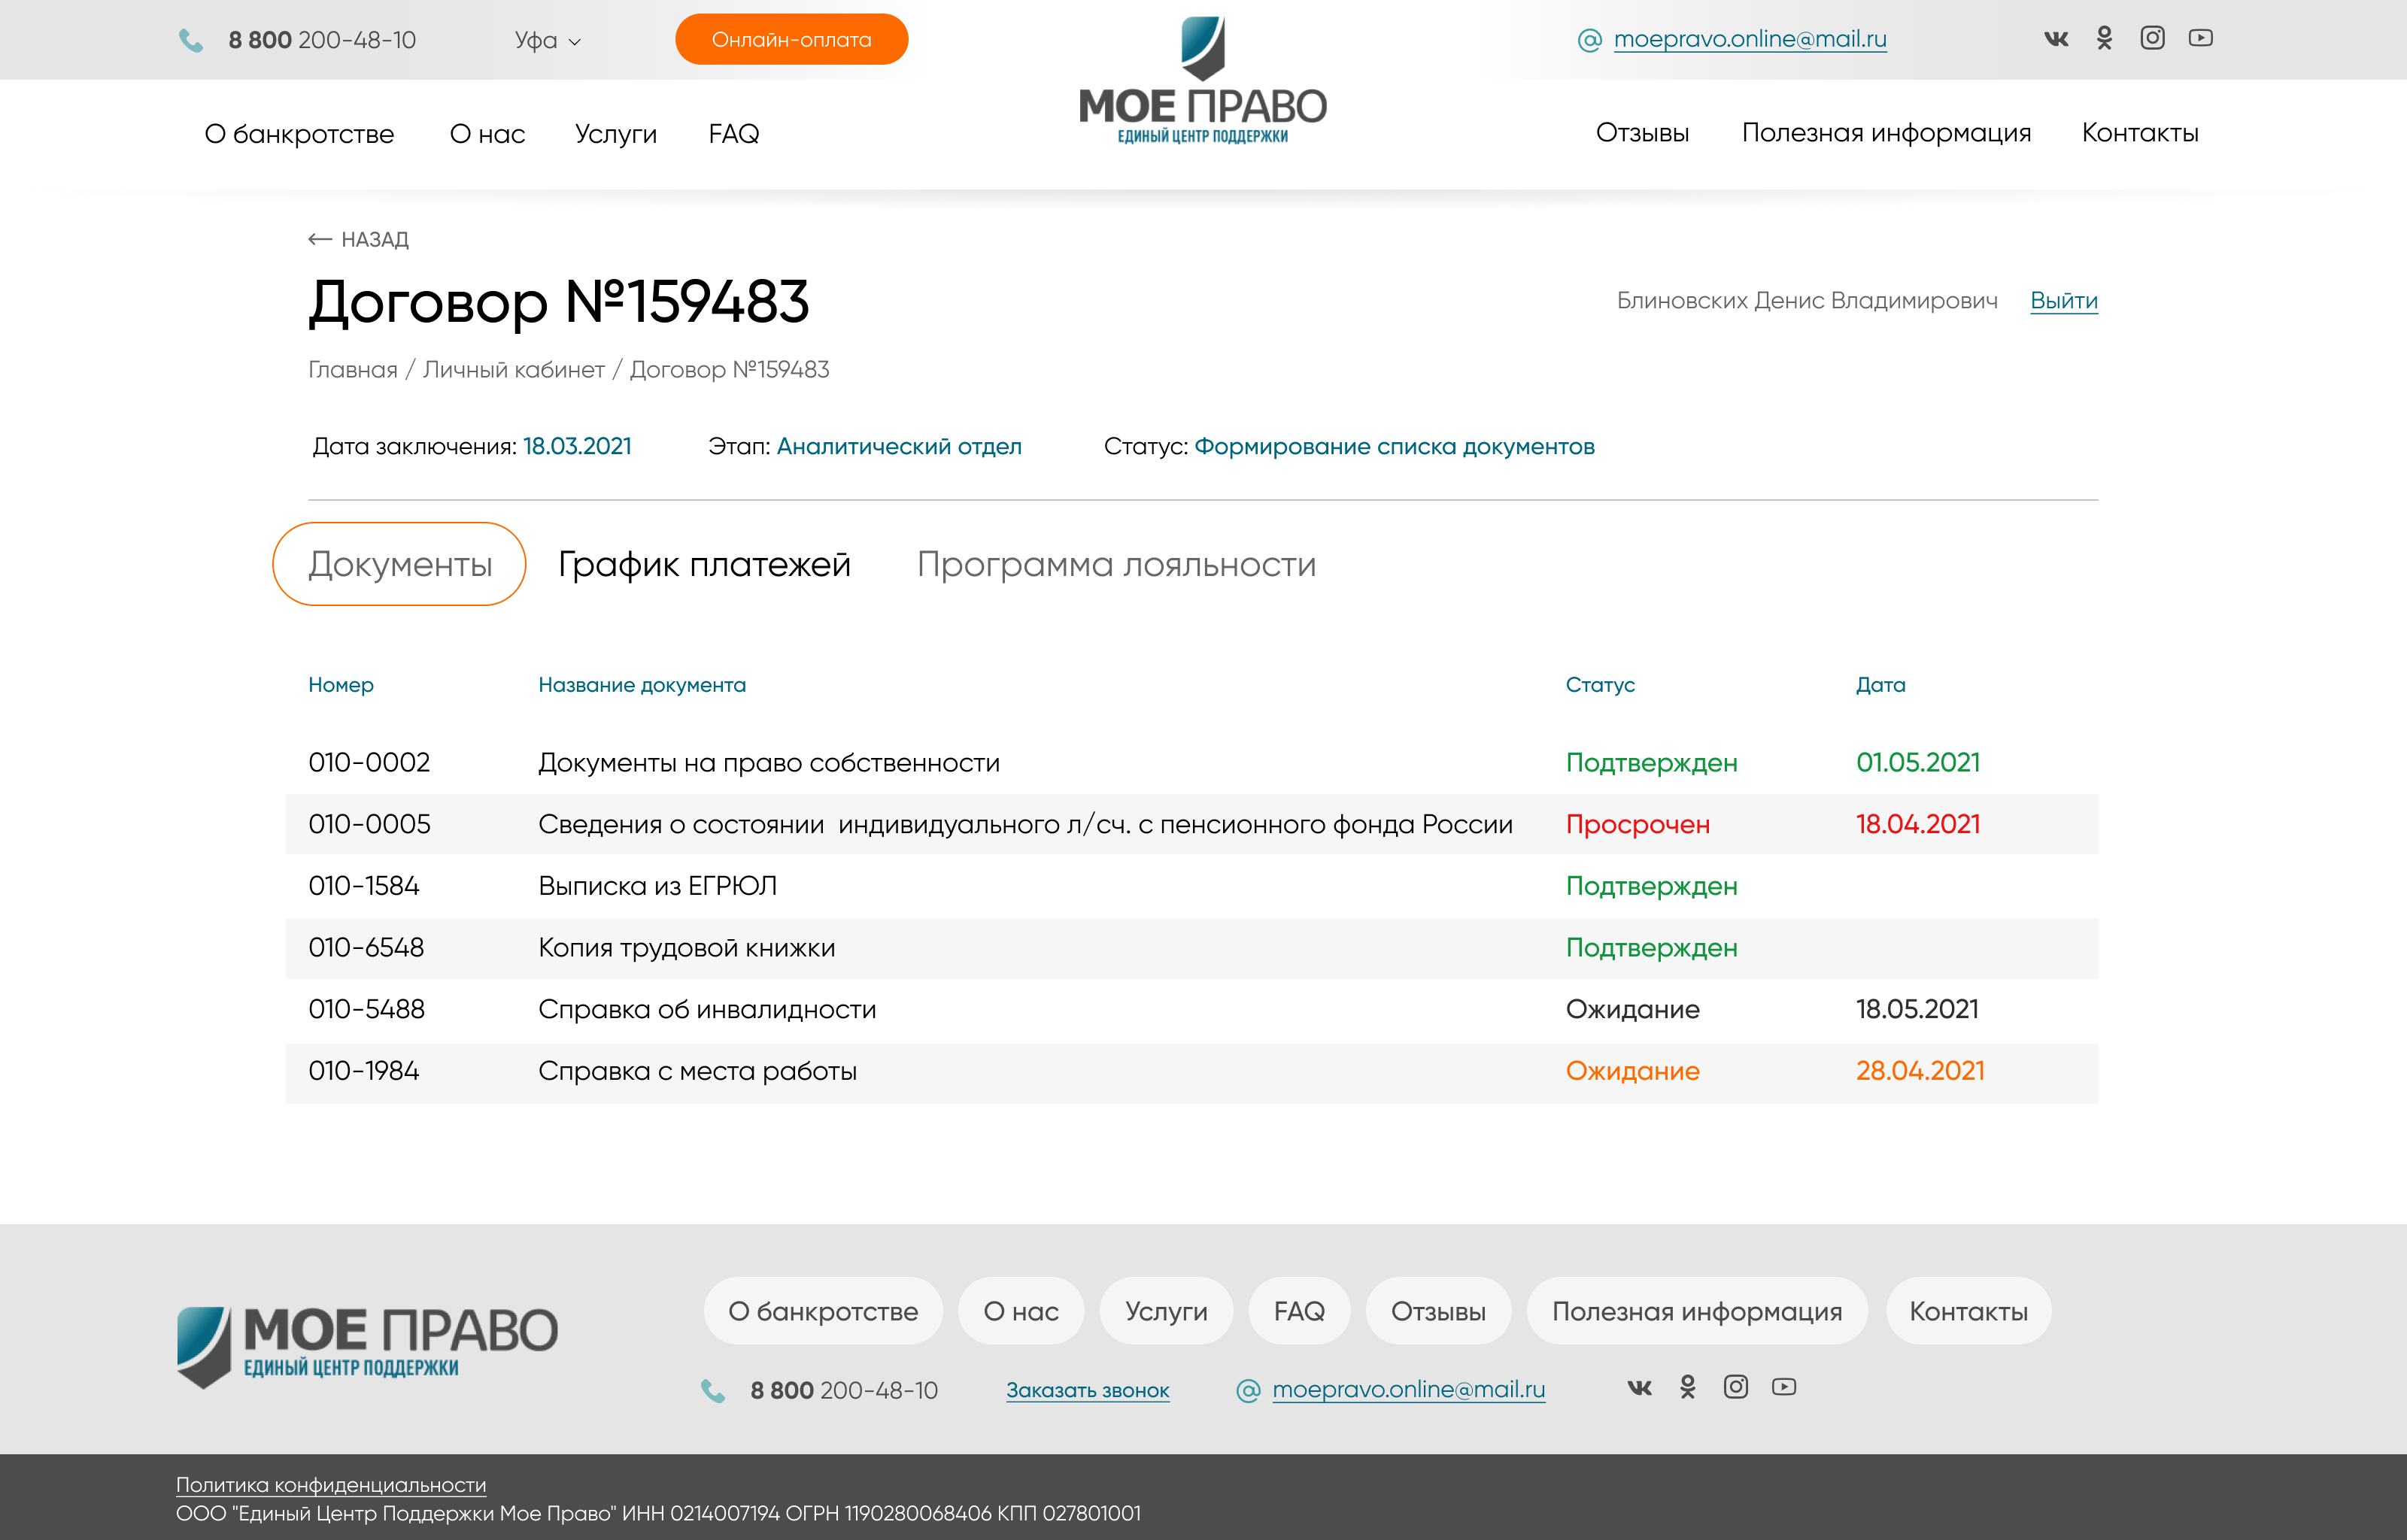
Task: Open Политика конфиденциальности link
Action: (x=331, y=1485)
